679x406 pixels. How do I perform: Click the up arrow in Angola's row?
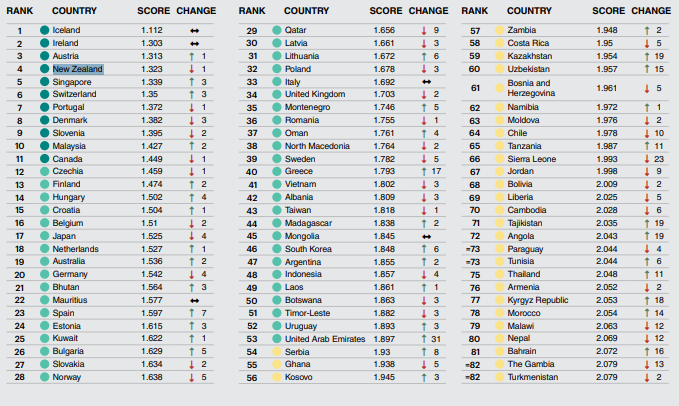pyautogui.click(x=647, y=236)
